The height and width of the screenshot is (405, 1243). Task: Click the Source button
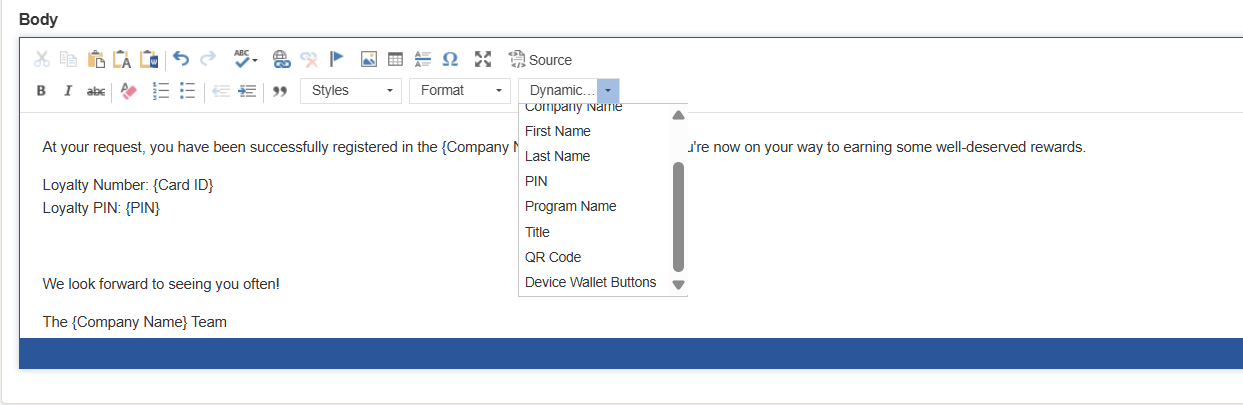[x=540, y=60]
